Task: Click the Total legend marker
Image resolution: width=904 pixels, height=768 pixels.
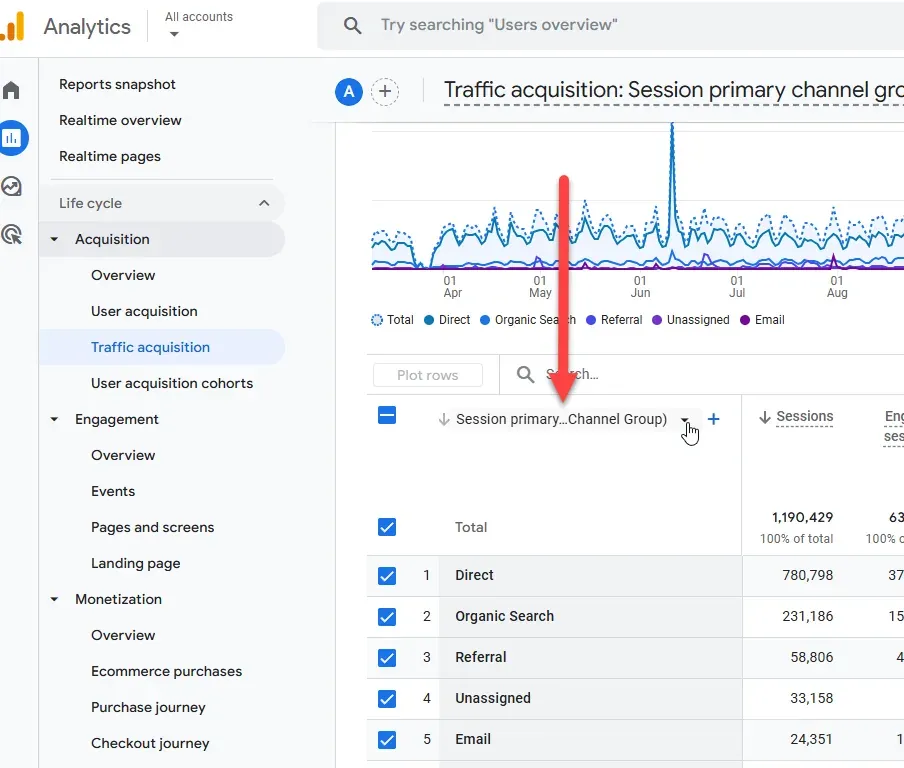Action: (376, 320)
